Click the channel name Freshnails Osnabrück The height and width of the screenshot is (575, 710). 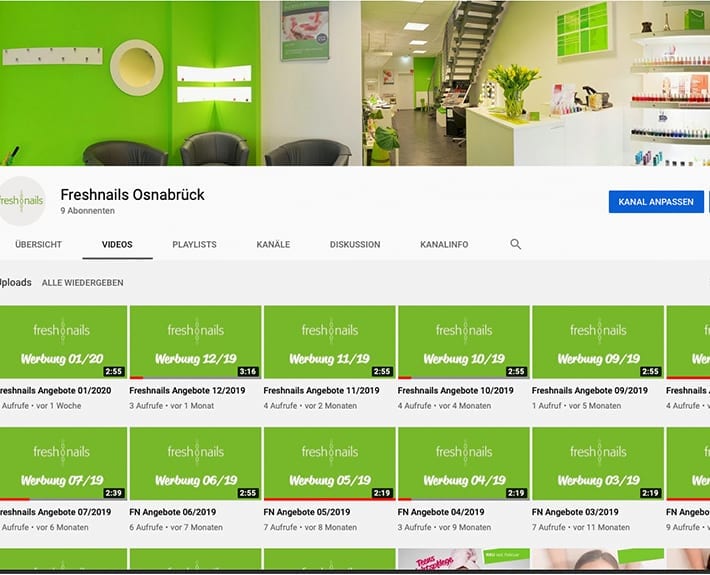132,195
